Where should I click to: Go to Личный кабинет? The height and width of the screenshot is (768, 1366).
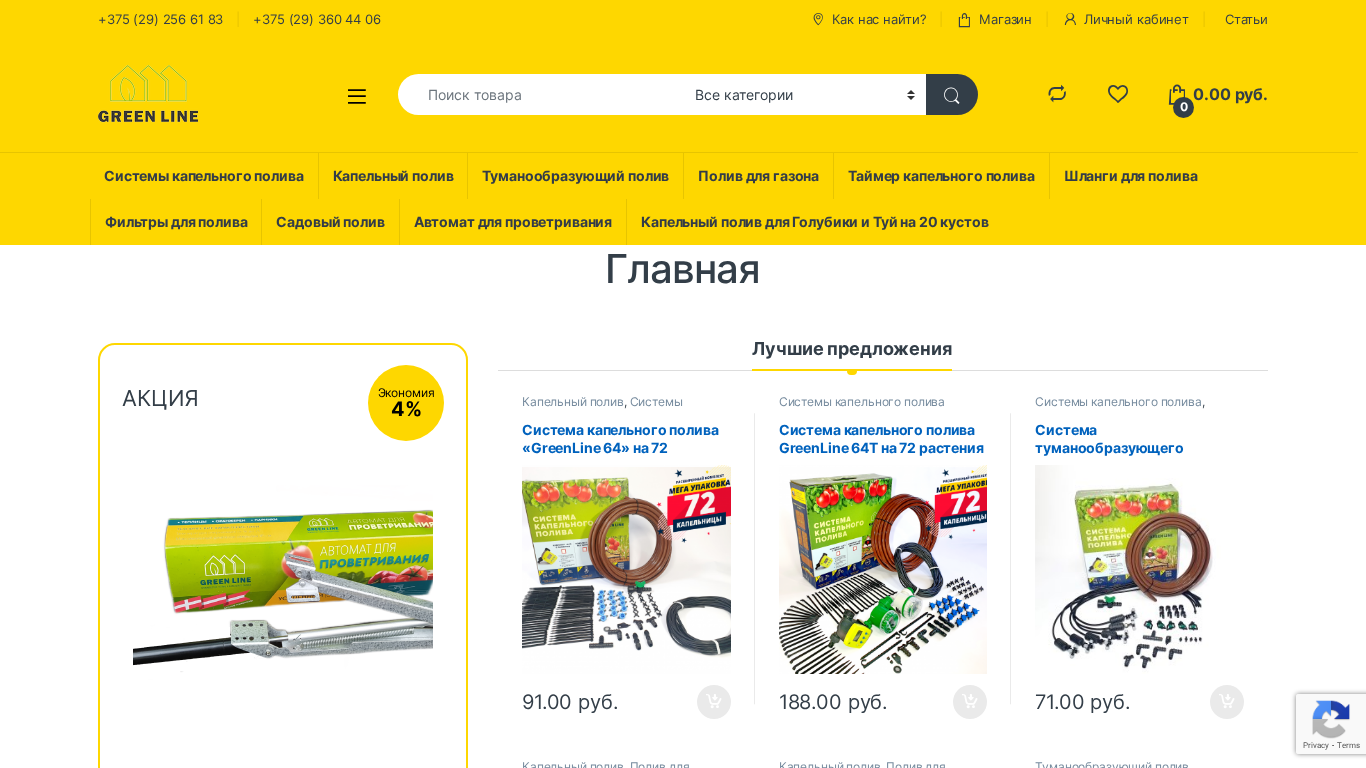[1126, 20]
